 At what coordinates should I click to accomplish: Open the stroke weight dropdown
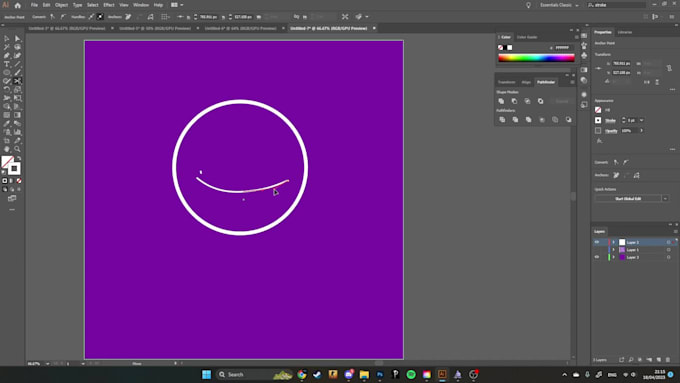[641, 120]
